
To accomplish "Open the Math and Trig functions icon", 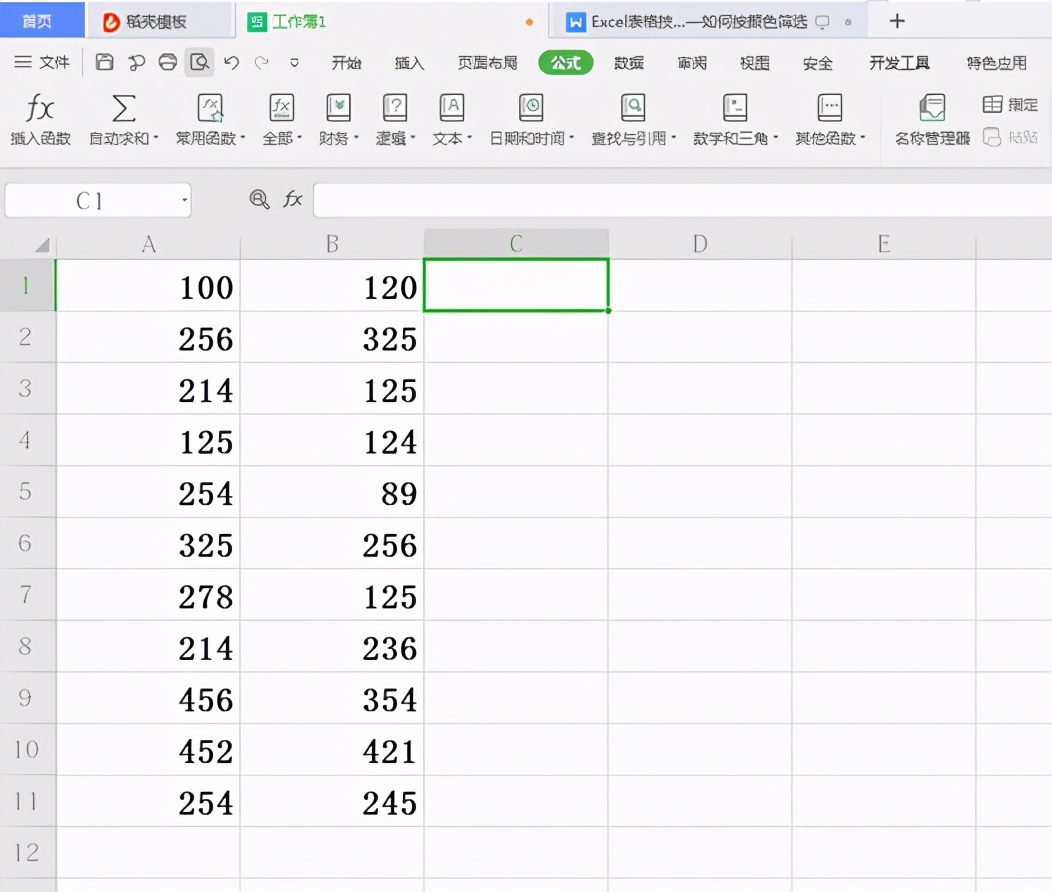I will tap(735, 108).
